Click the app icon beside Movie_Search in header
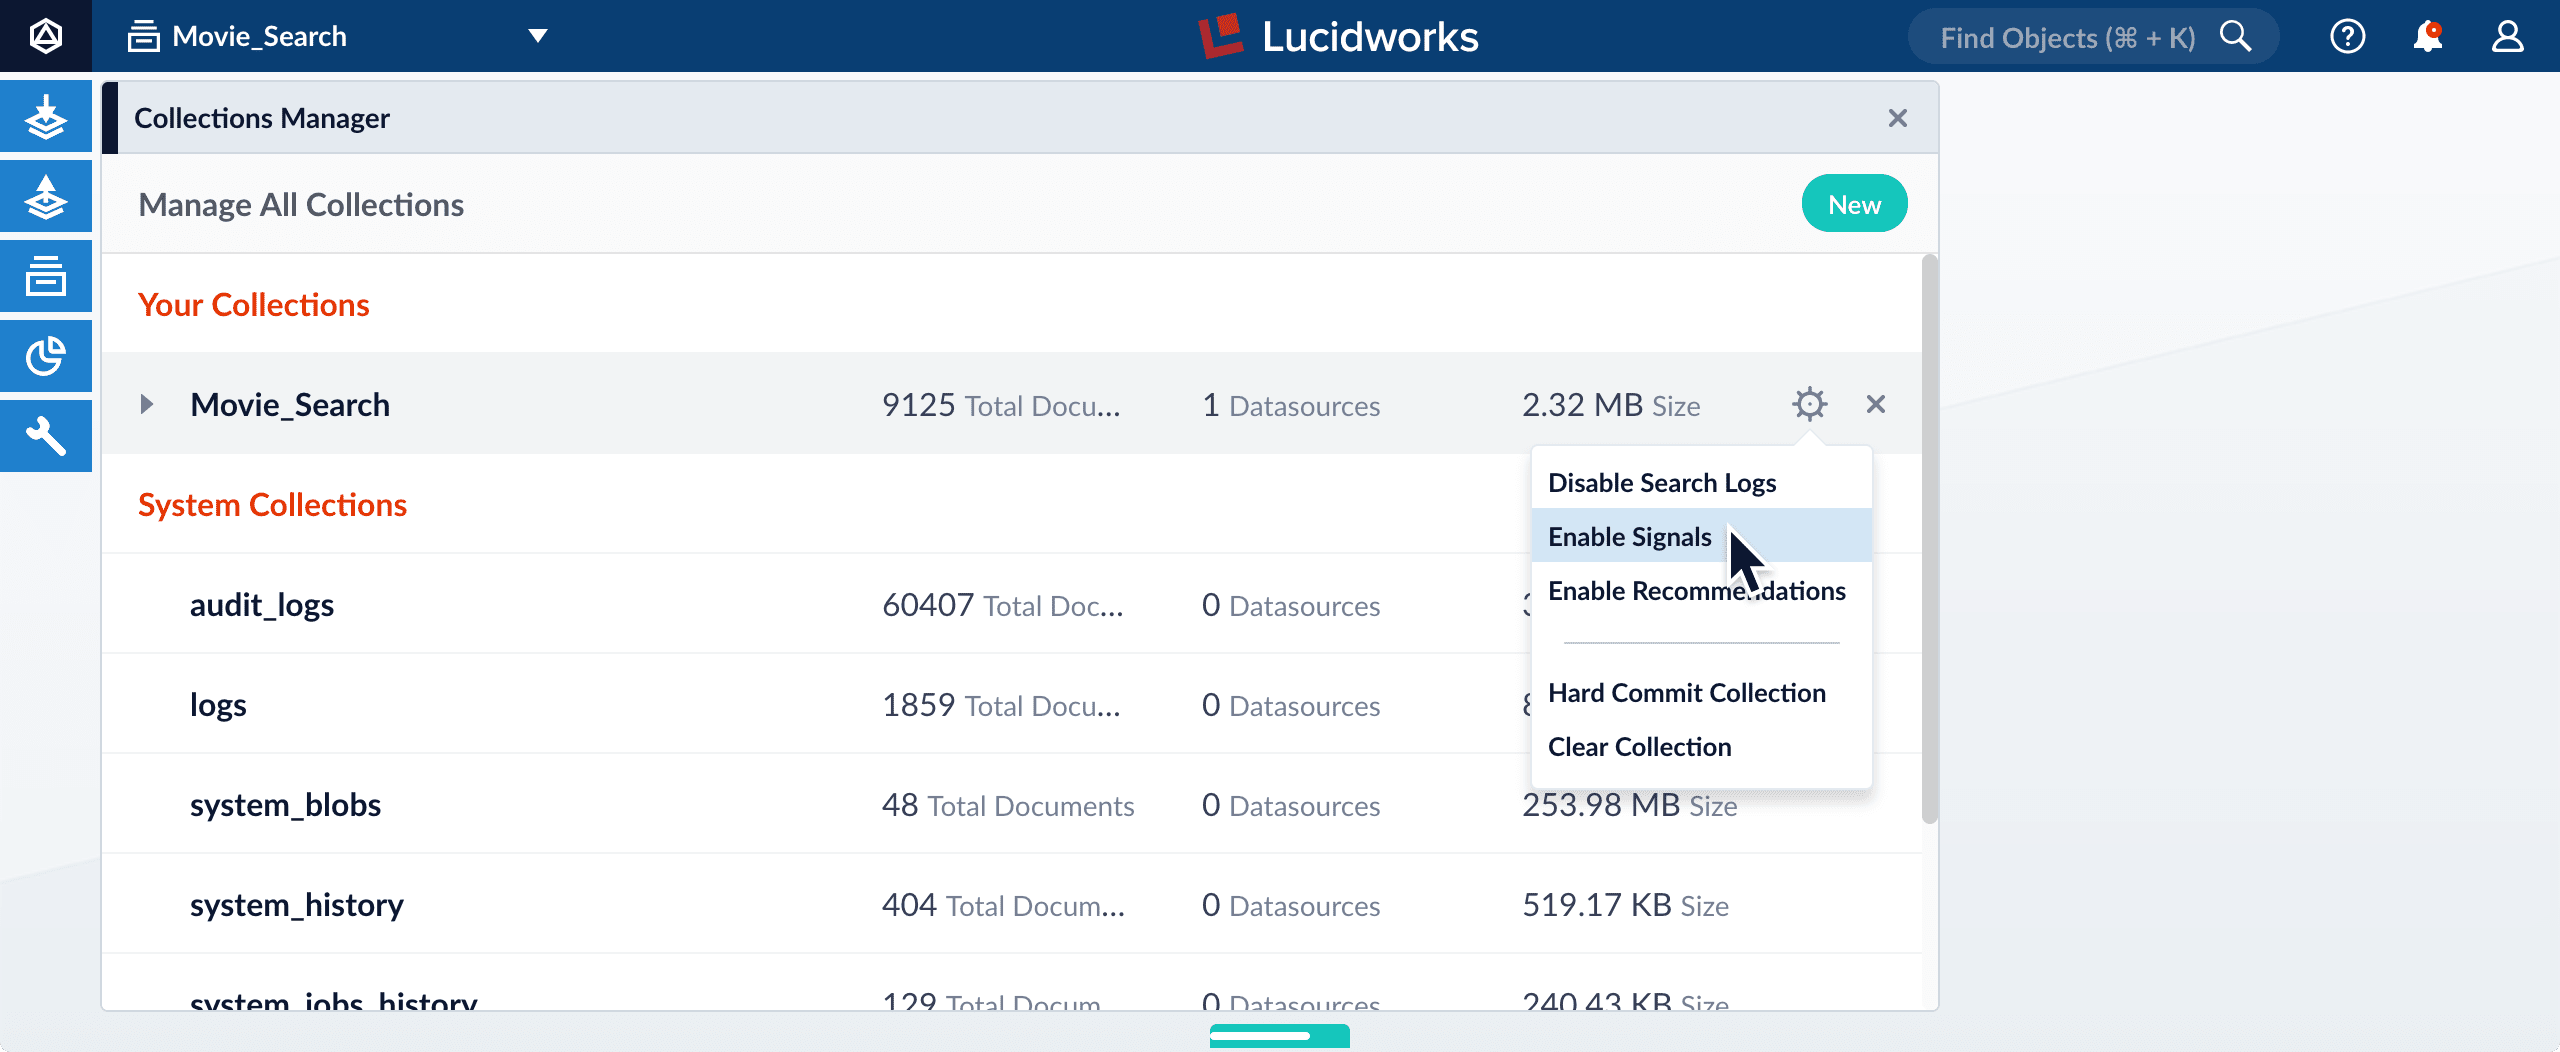The width and height of the screenshot is (2560, 1052). (144, 37)
